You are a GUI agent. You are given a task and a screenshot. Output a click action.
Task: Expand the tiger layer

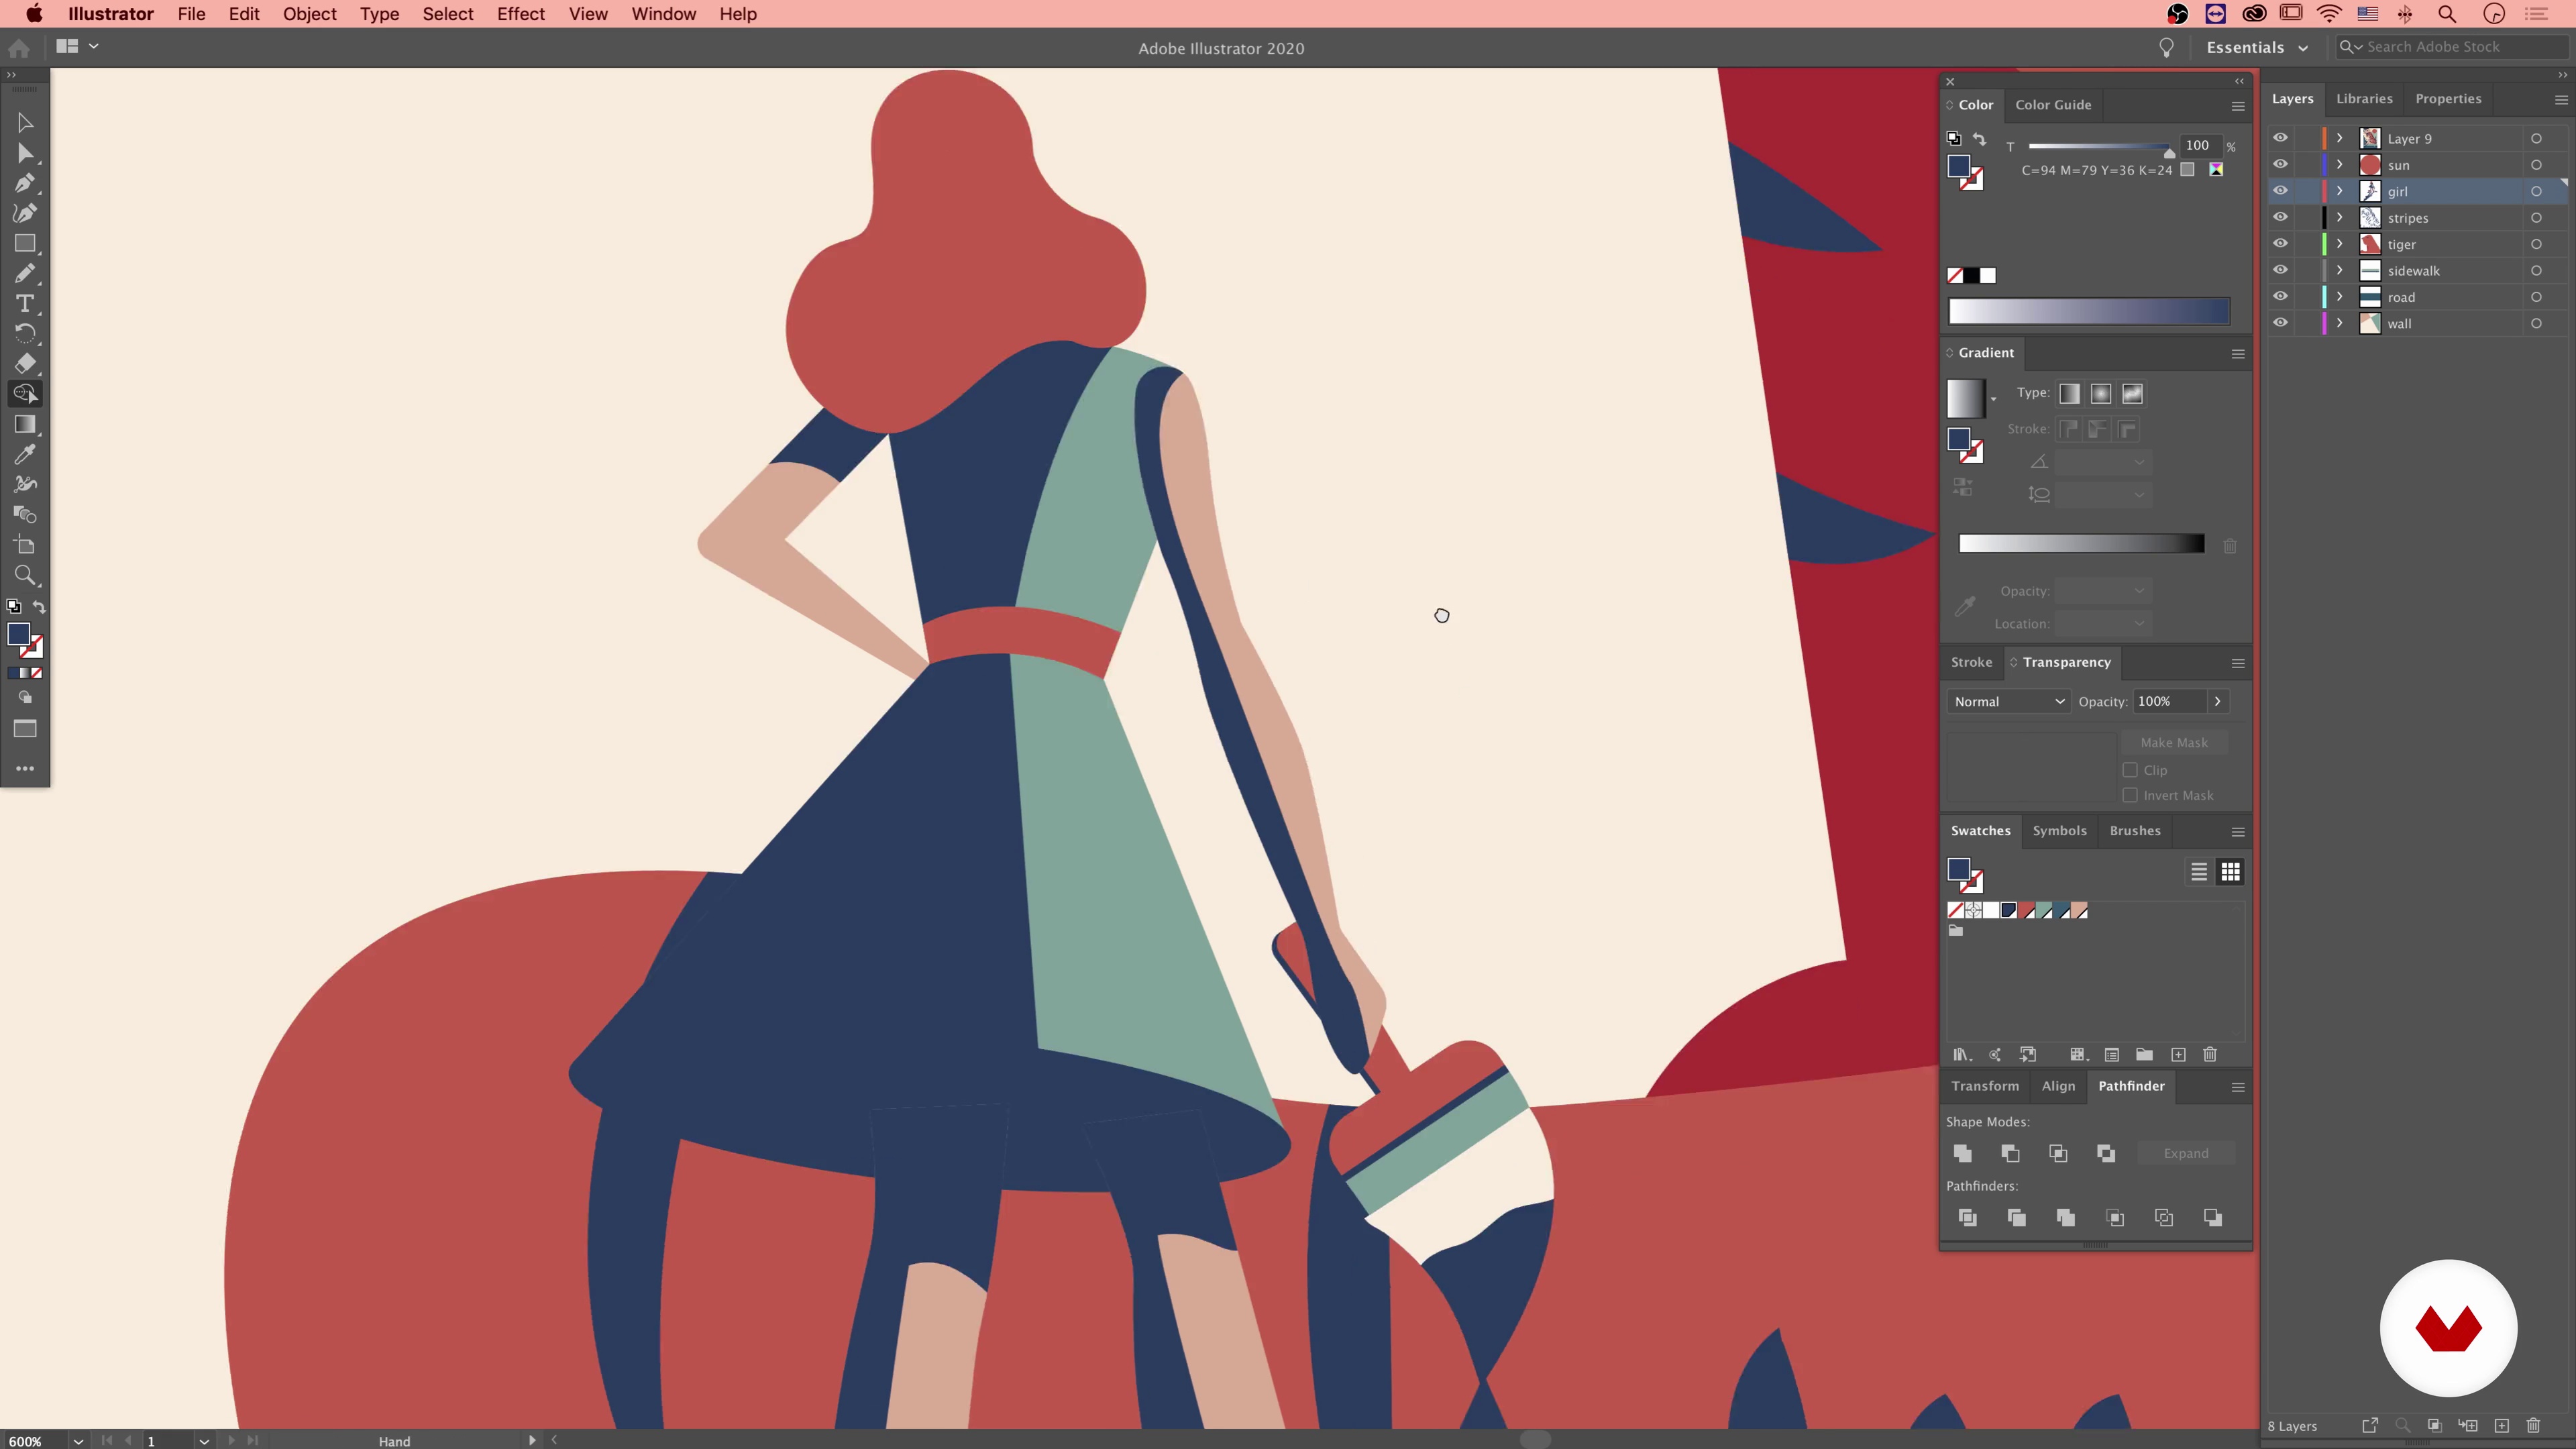click(2340, 244)
